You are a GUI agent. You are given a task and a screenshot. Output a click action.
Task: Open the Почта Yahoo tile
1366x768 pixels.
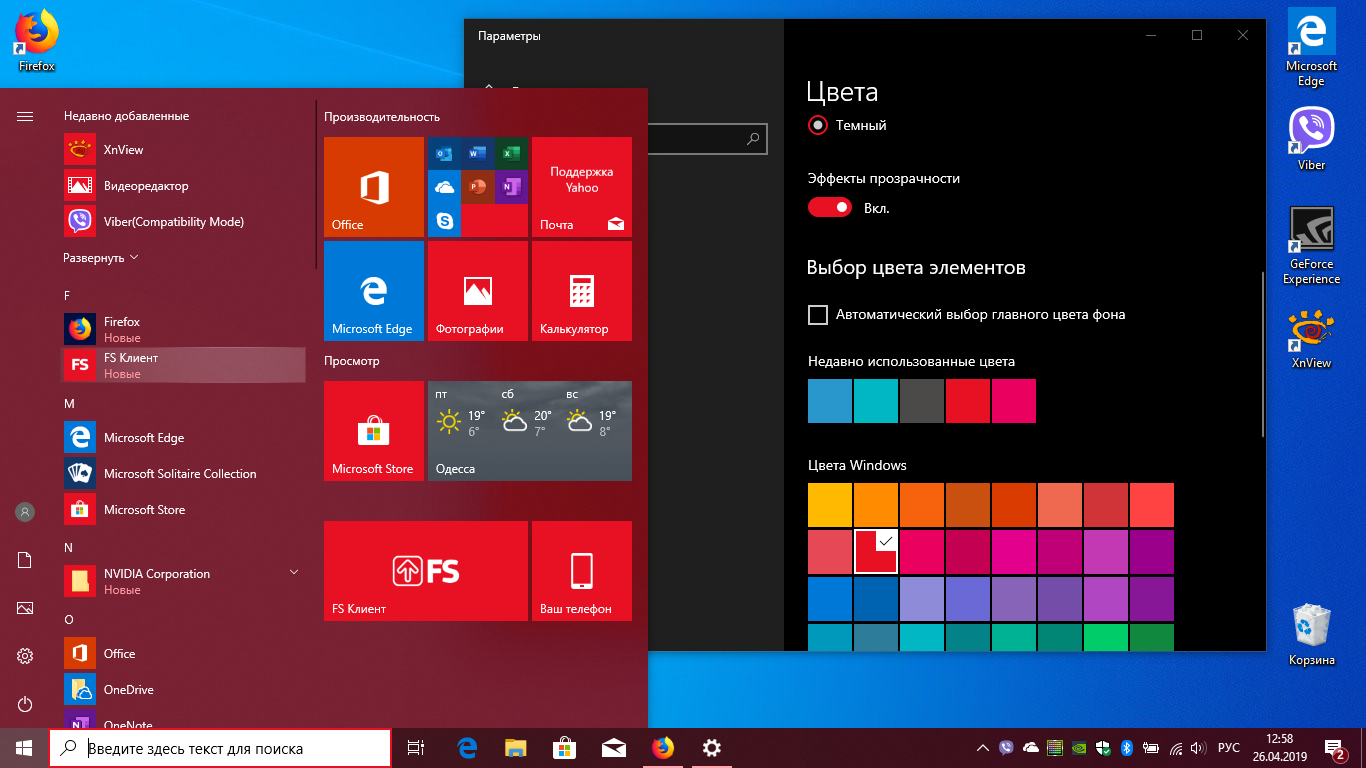(582, 187)
